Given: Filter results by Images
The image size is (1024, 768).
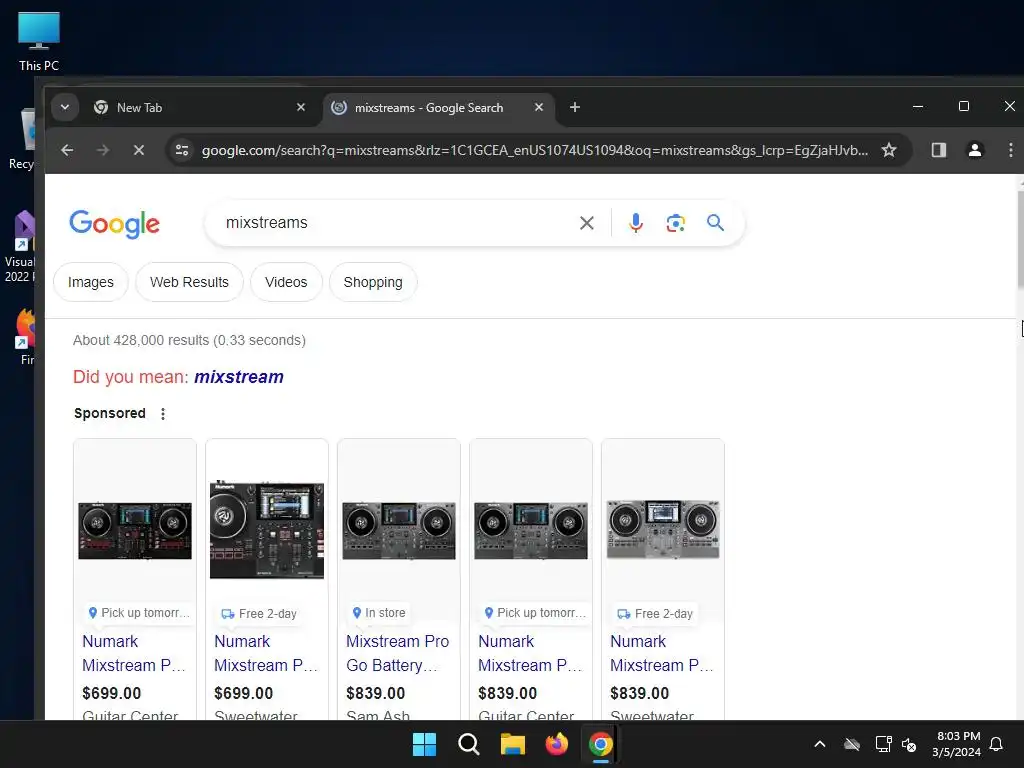Looking at the screenshot, I should coord(91,282).
